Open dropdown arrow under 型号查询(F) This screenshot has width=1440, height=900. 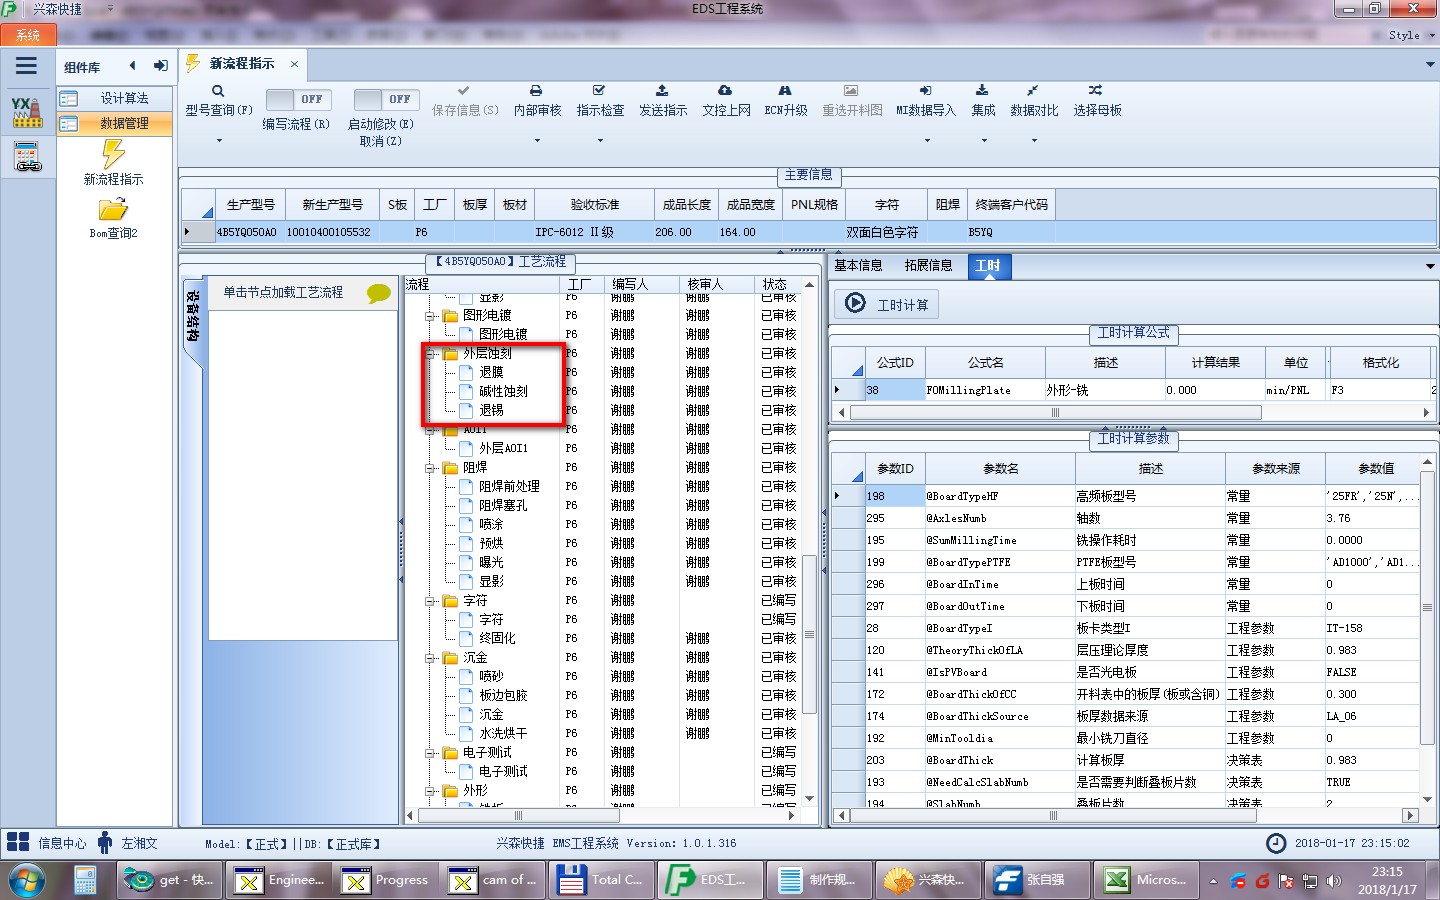[218, 141]
